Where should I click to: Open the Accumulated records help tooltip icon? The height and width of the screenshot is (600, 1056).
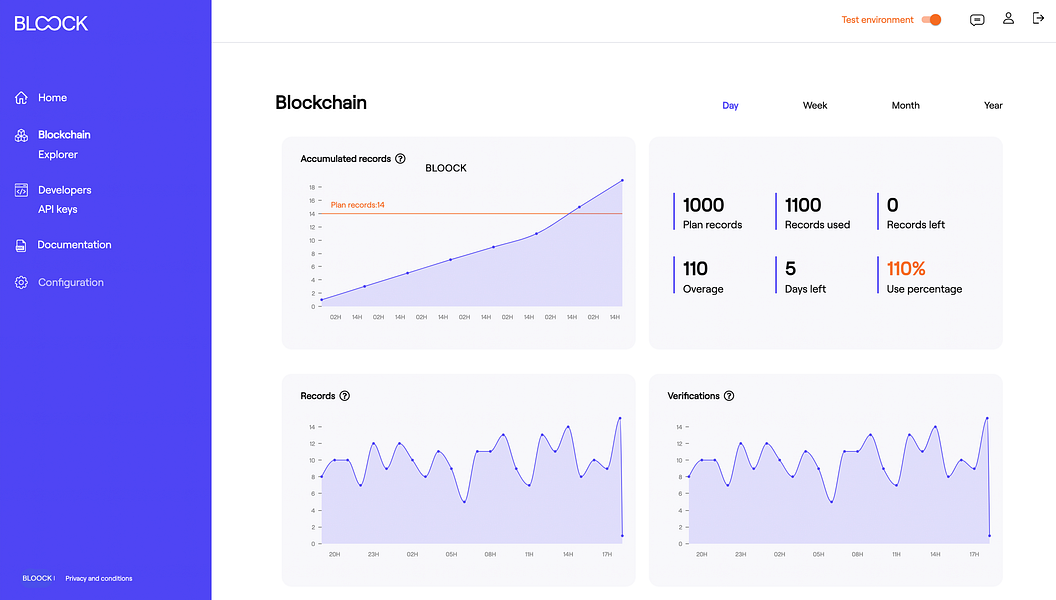point(400,158)
